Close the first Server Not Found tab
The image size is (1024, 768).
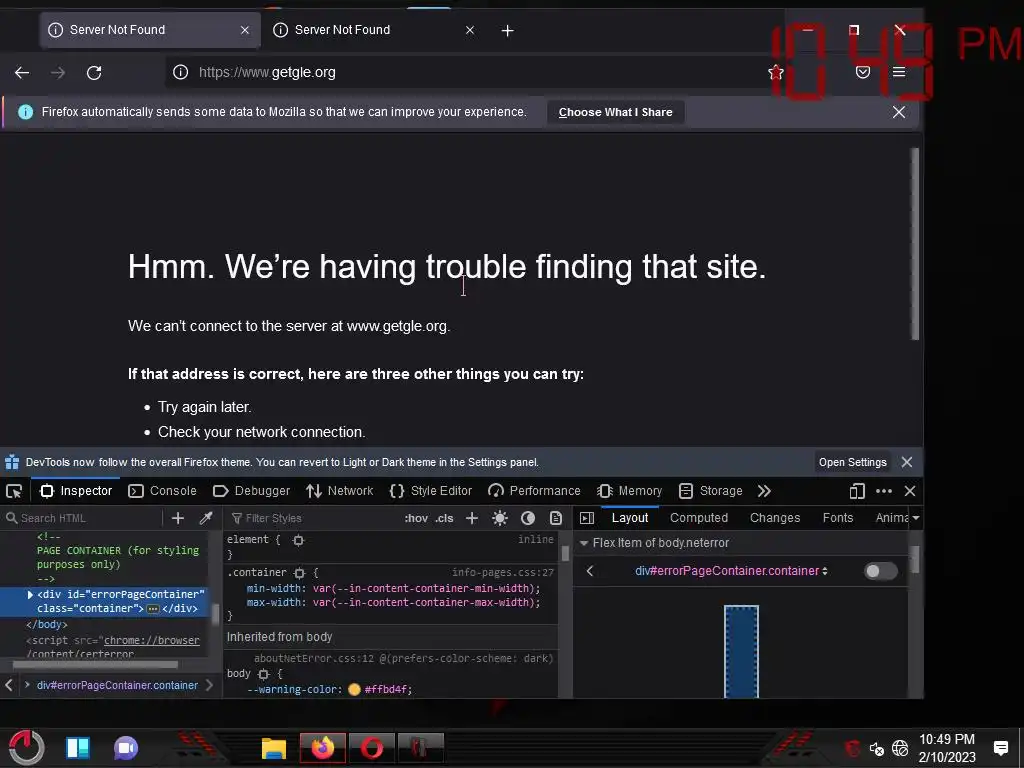245,30
